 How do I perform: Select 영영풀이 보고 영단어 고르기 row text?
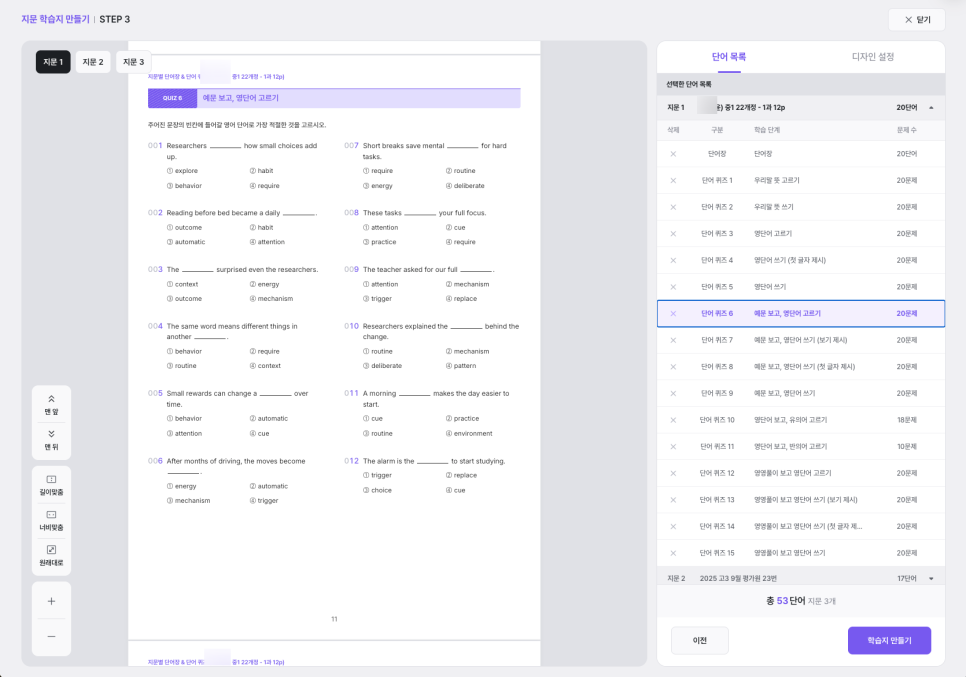tap(792, 473)
